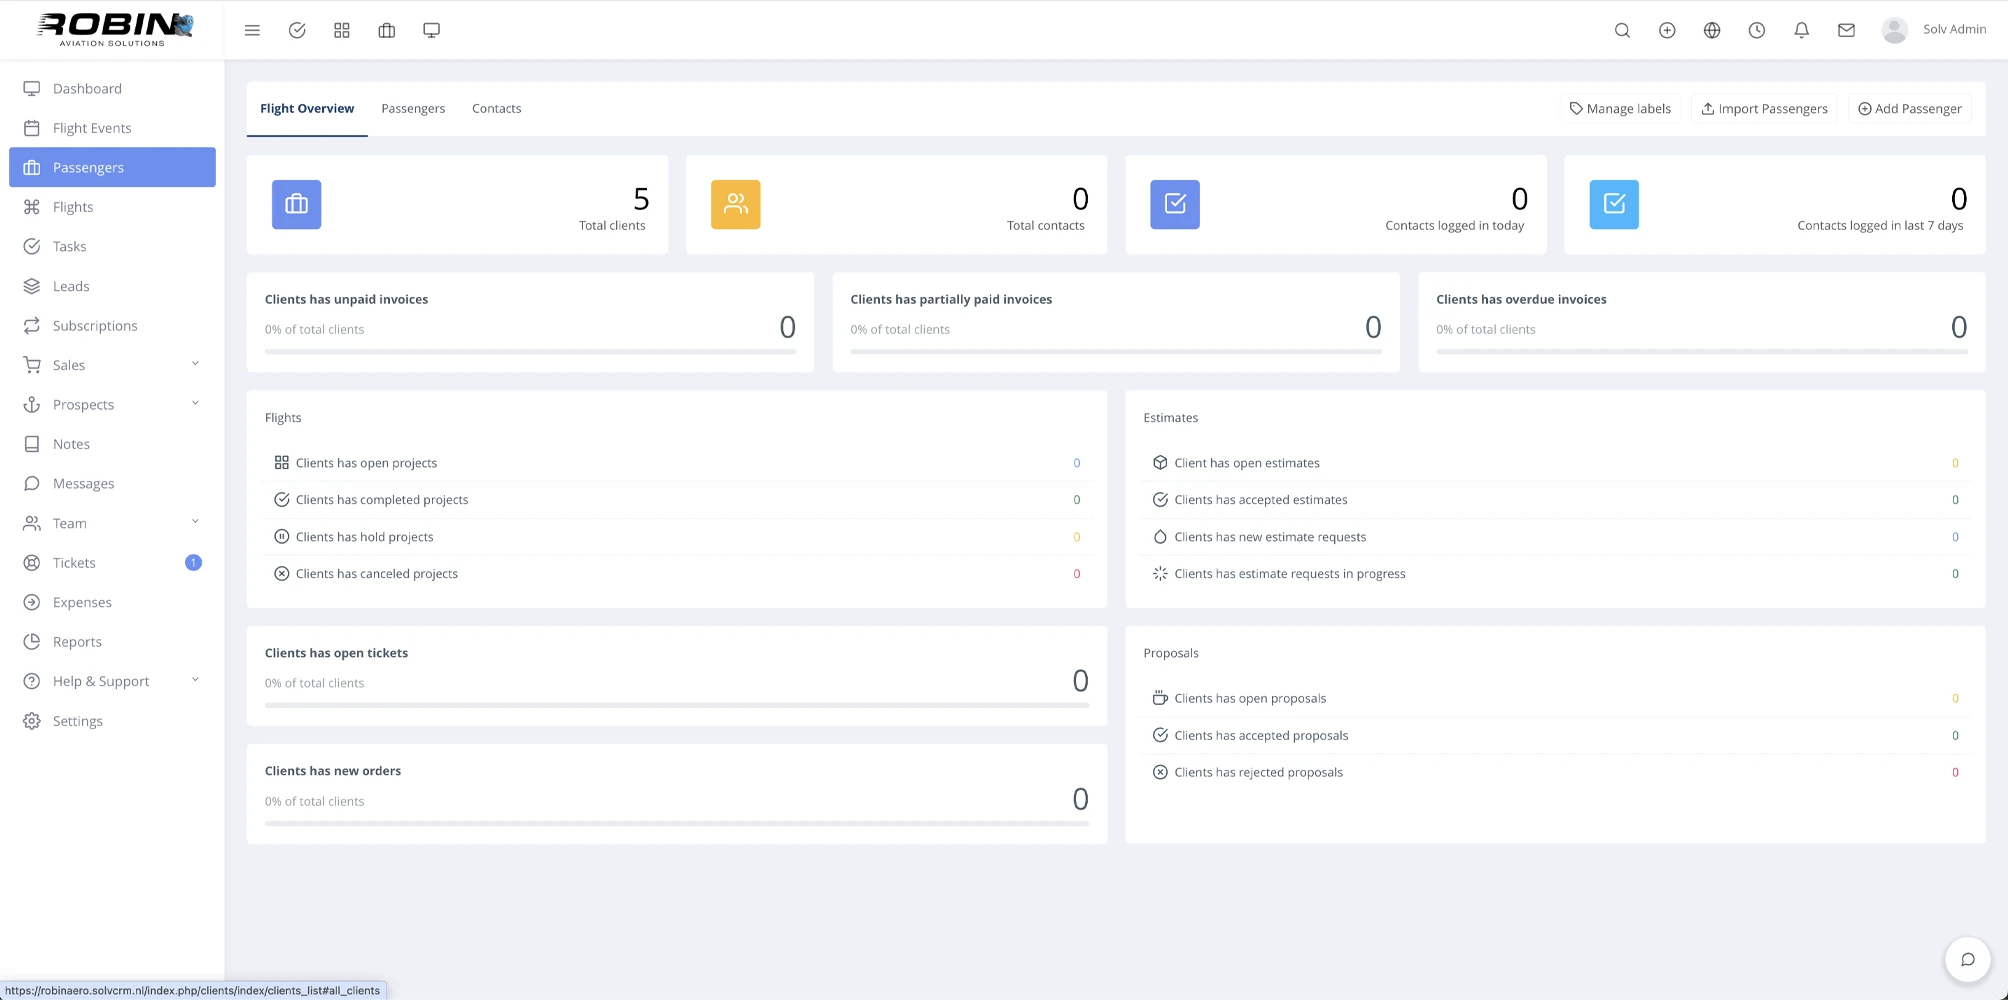Open the language globe icon
Image resolution: width=2008 pixels, height=1000 pixels.
pyautogui.click(x=1712, y=30)
